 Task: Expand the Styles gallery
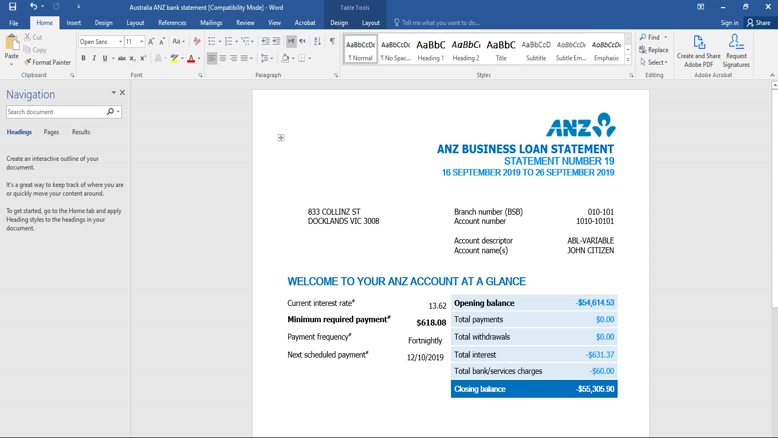click(628, 60)
